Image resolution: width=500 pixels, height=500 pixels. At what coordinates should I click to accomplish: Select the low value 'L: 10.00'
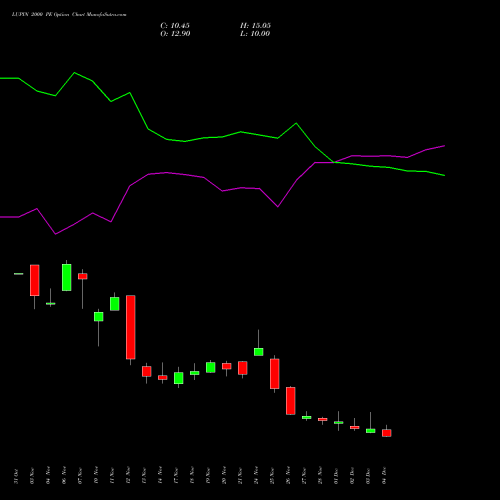pos(255,34)
